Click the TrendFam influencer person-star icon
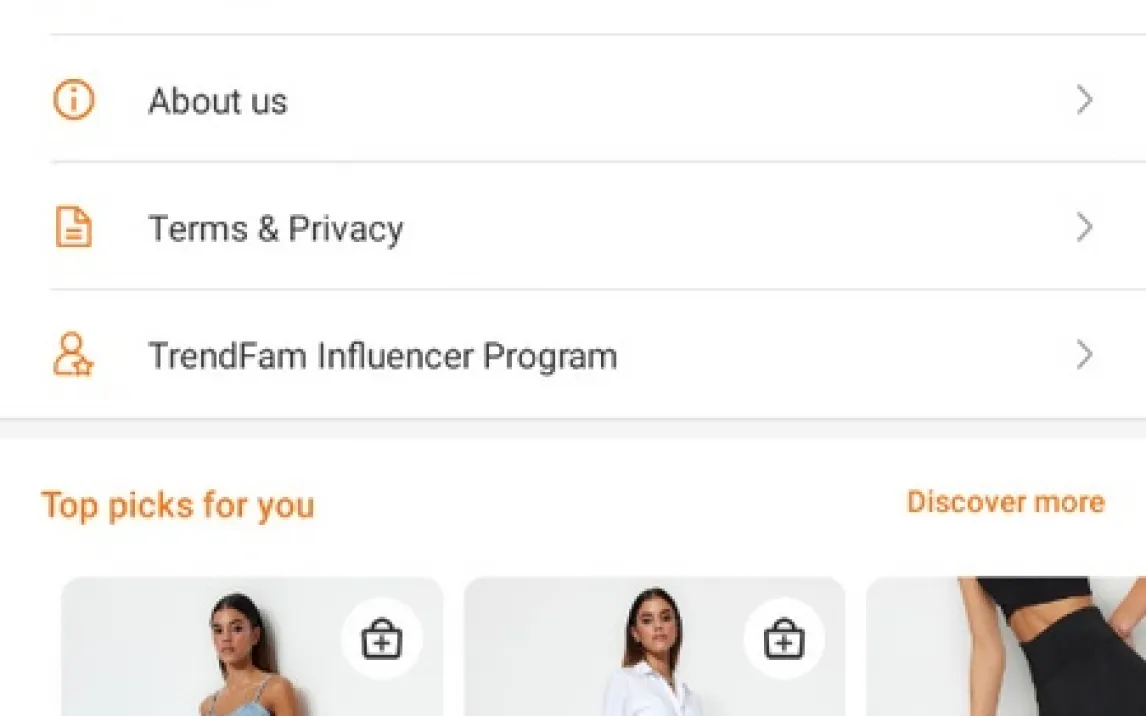Image resolution: width=1146 pixels, height=716 pixels. 73,355
